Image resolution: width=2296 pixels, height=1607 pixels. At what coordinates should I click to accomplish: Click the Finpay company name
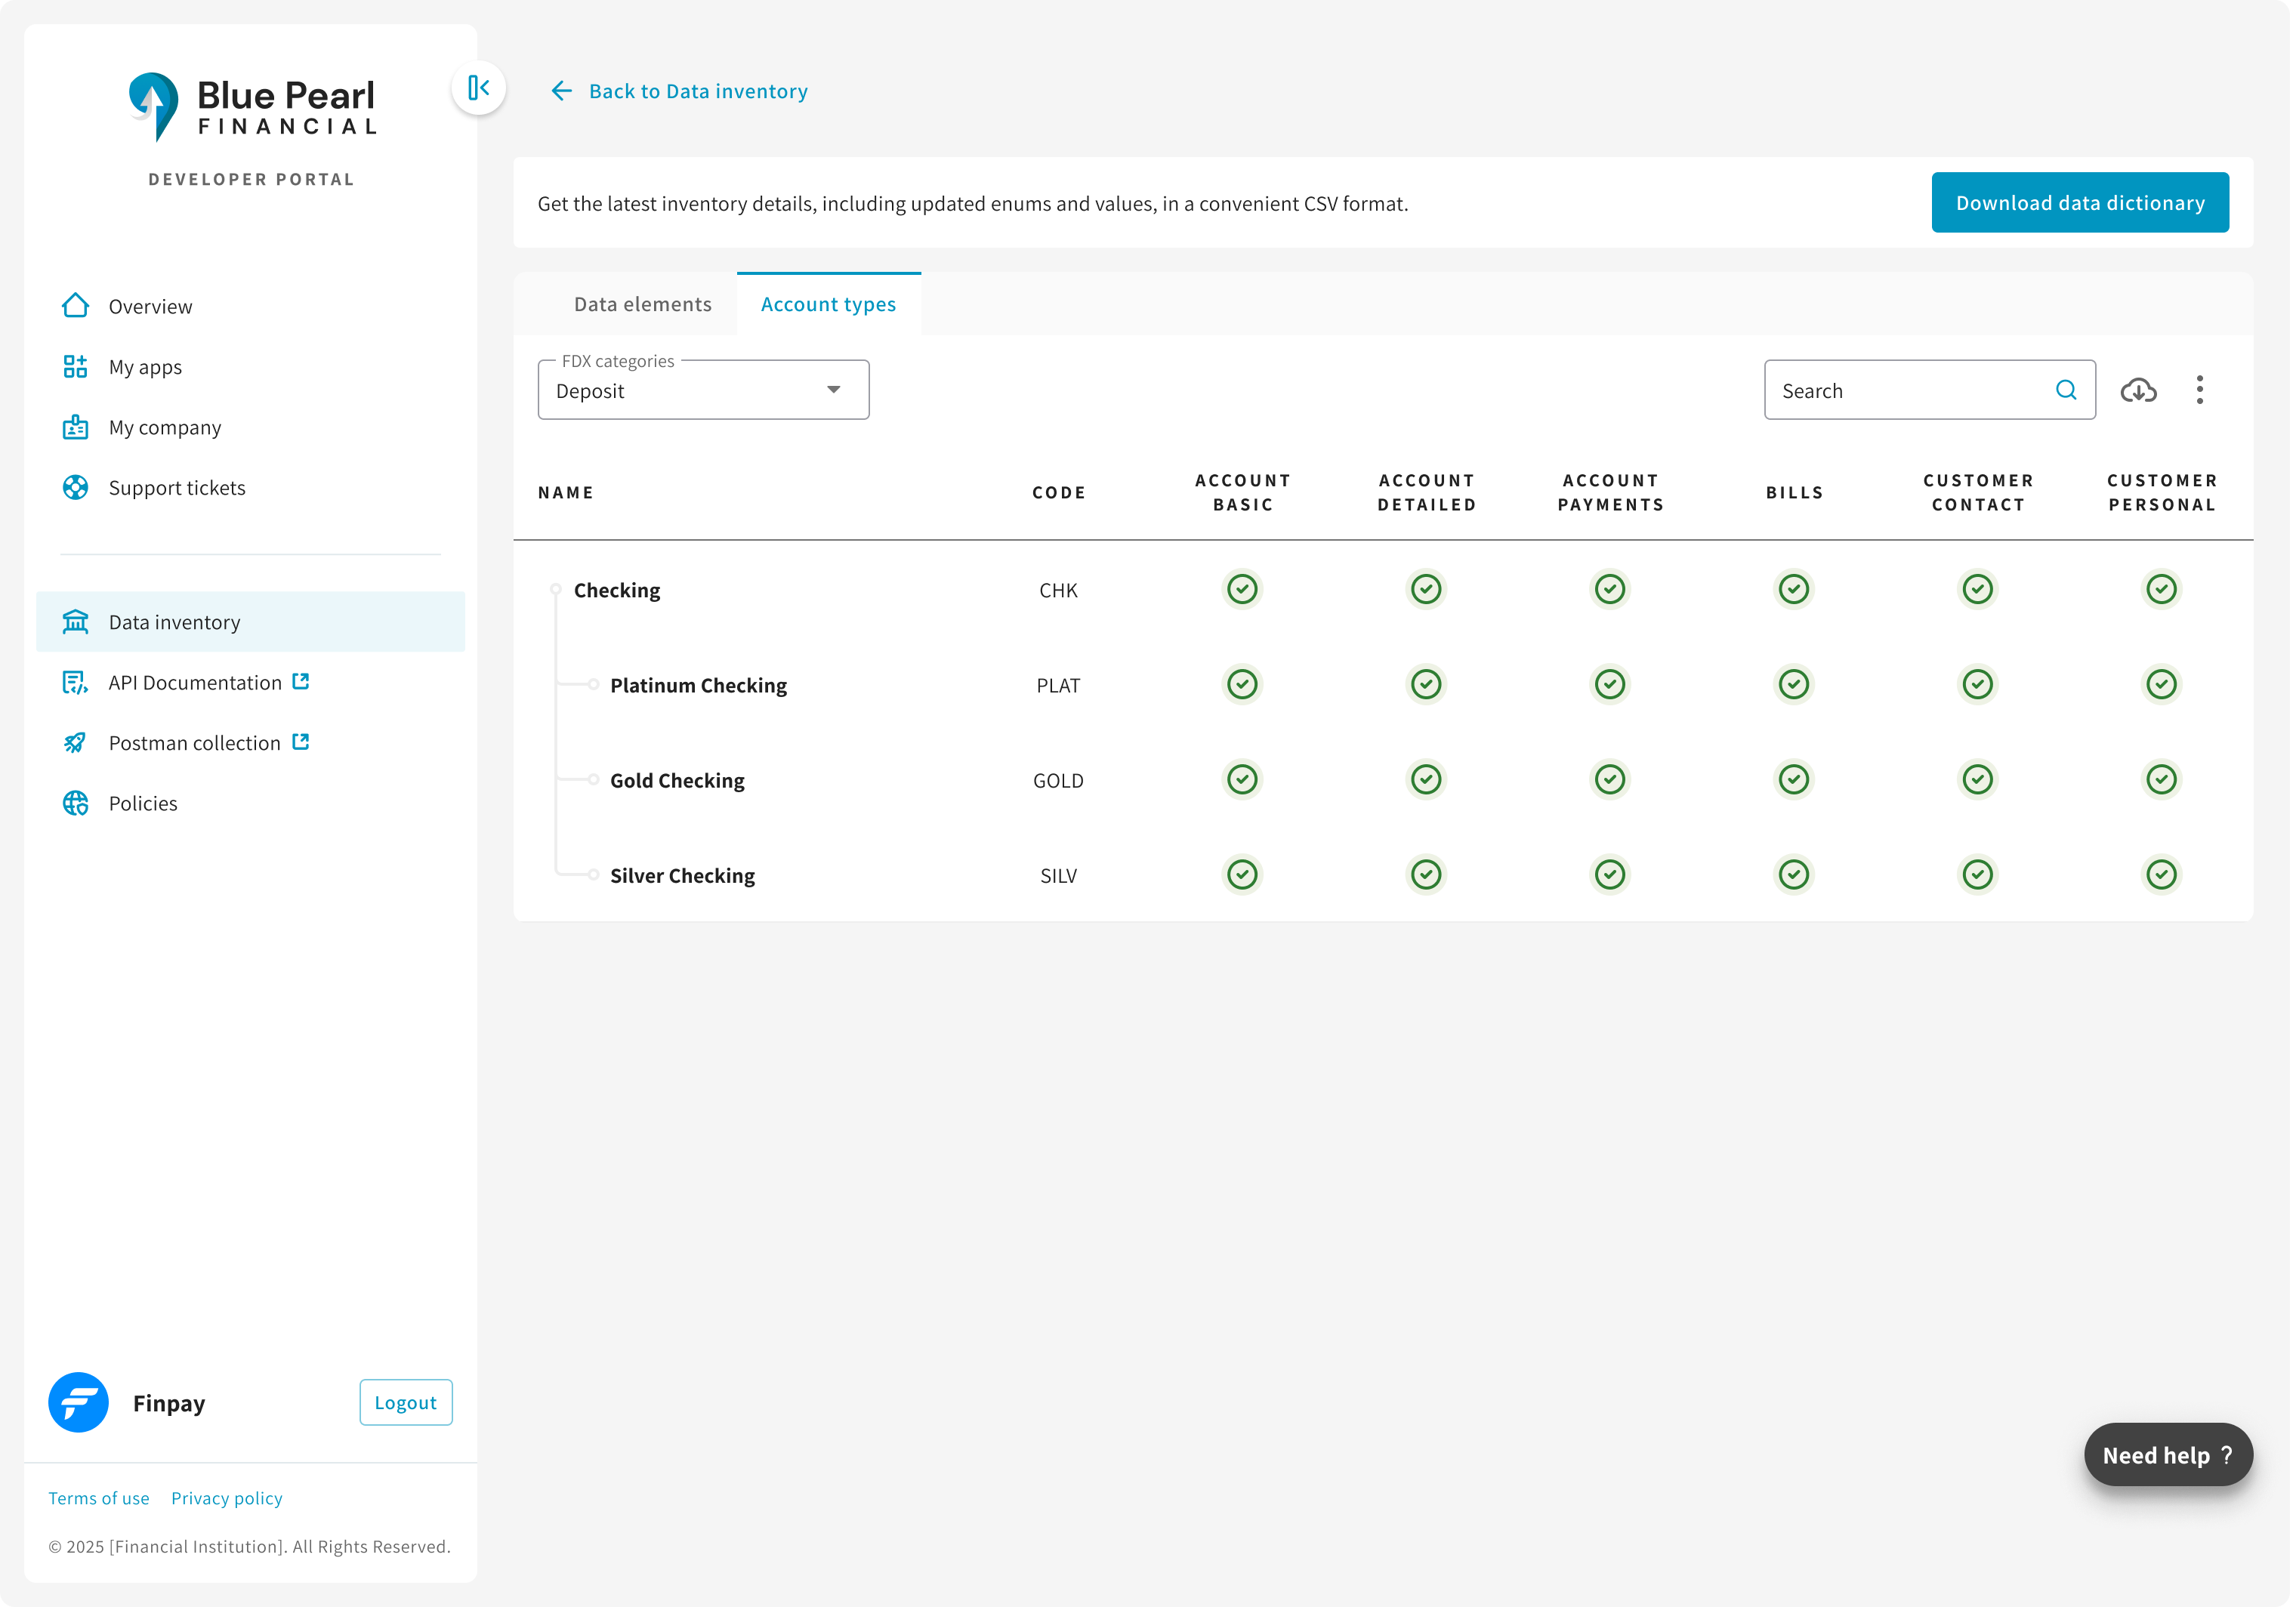tap(169, 1403)
